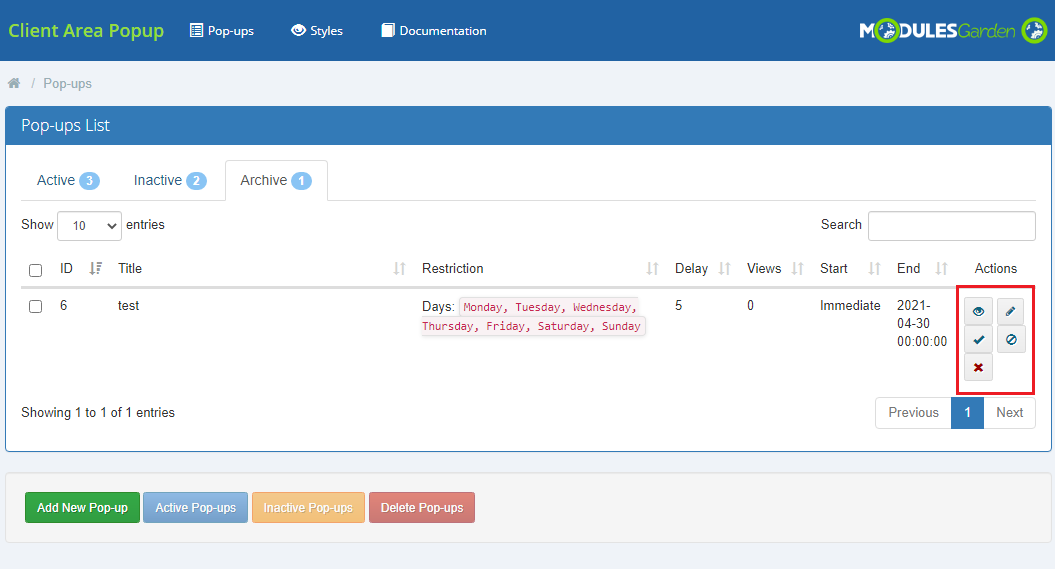This screenshot has height=569, width=1055.
Task: Open Pop-ups in top navigation
Action: [222, 30]
